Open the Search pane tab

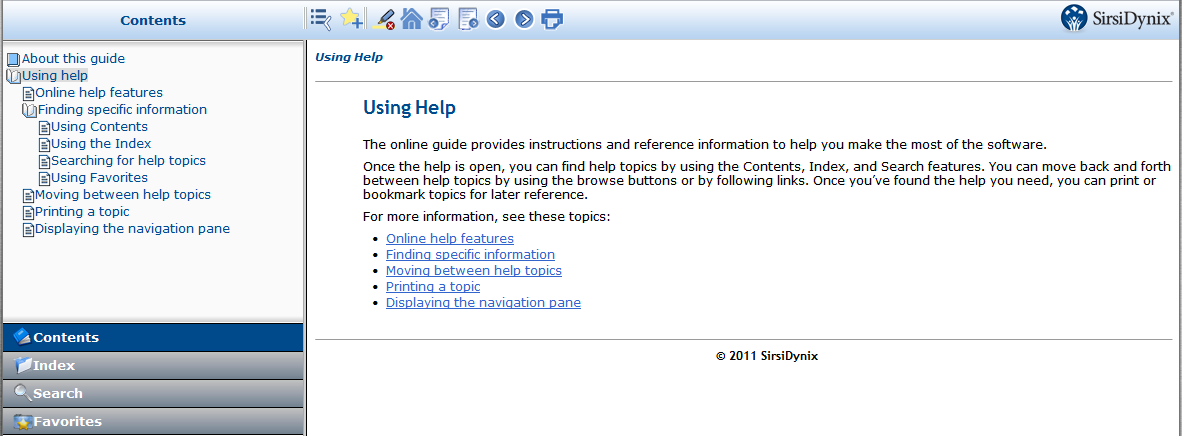point(153,394)
